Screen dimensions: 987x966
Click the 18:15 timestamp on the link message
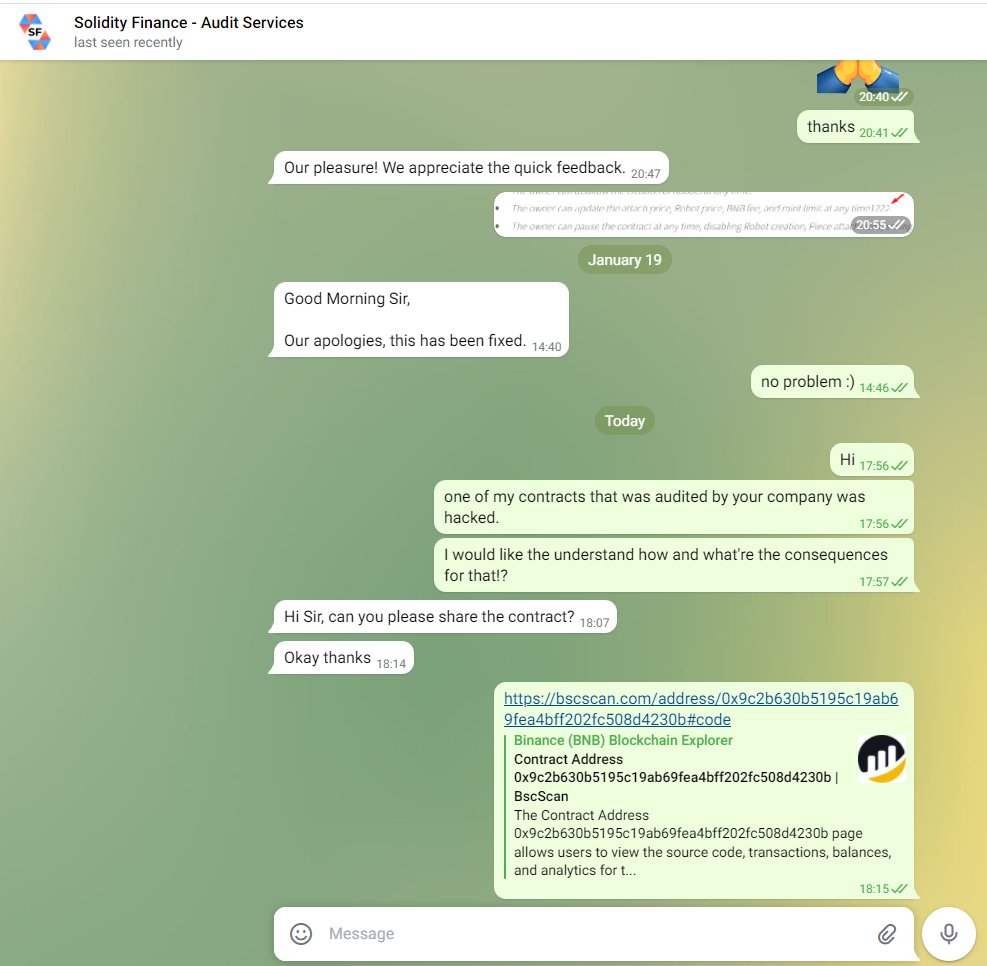[x=874, y=889]
